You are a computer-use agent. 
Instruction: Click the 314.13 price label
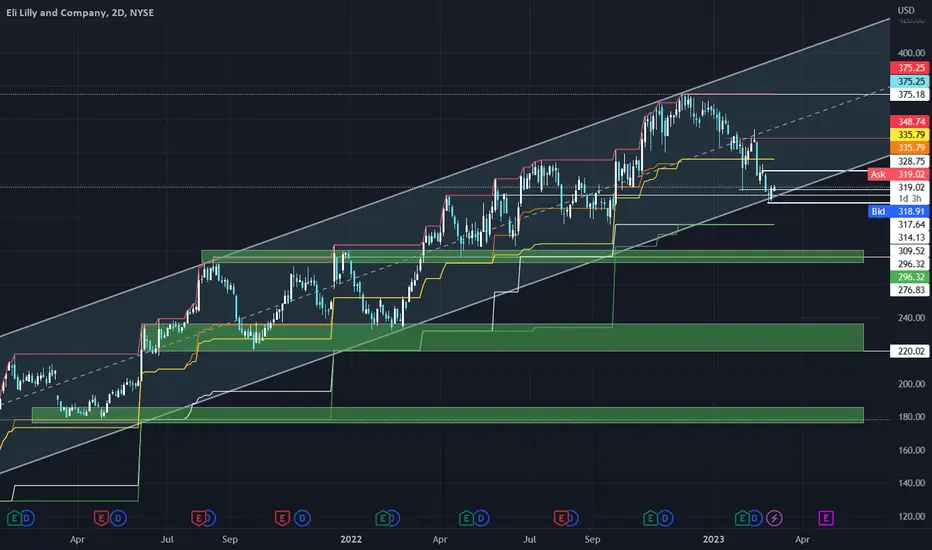tap(909, 237)
